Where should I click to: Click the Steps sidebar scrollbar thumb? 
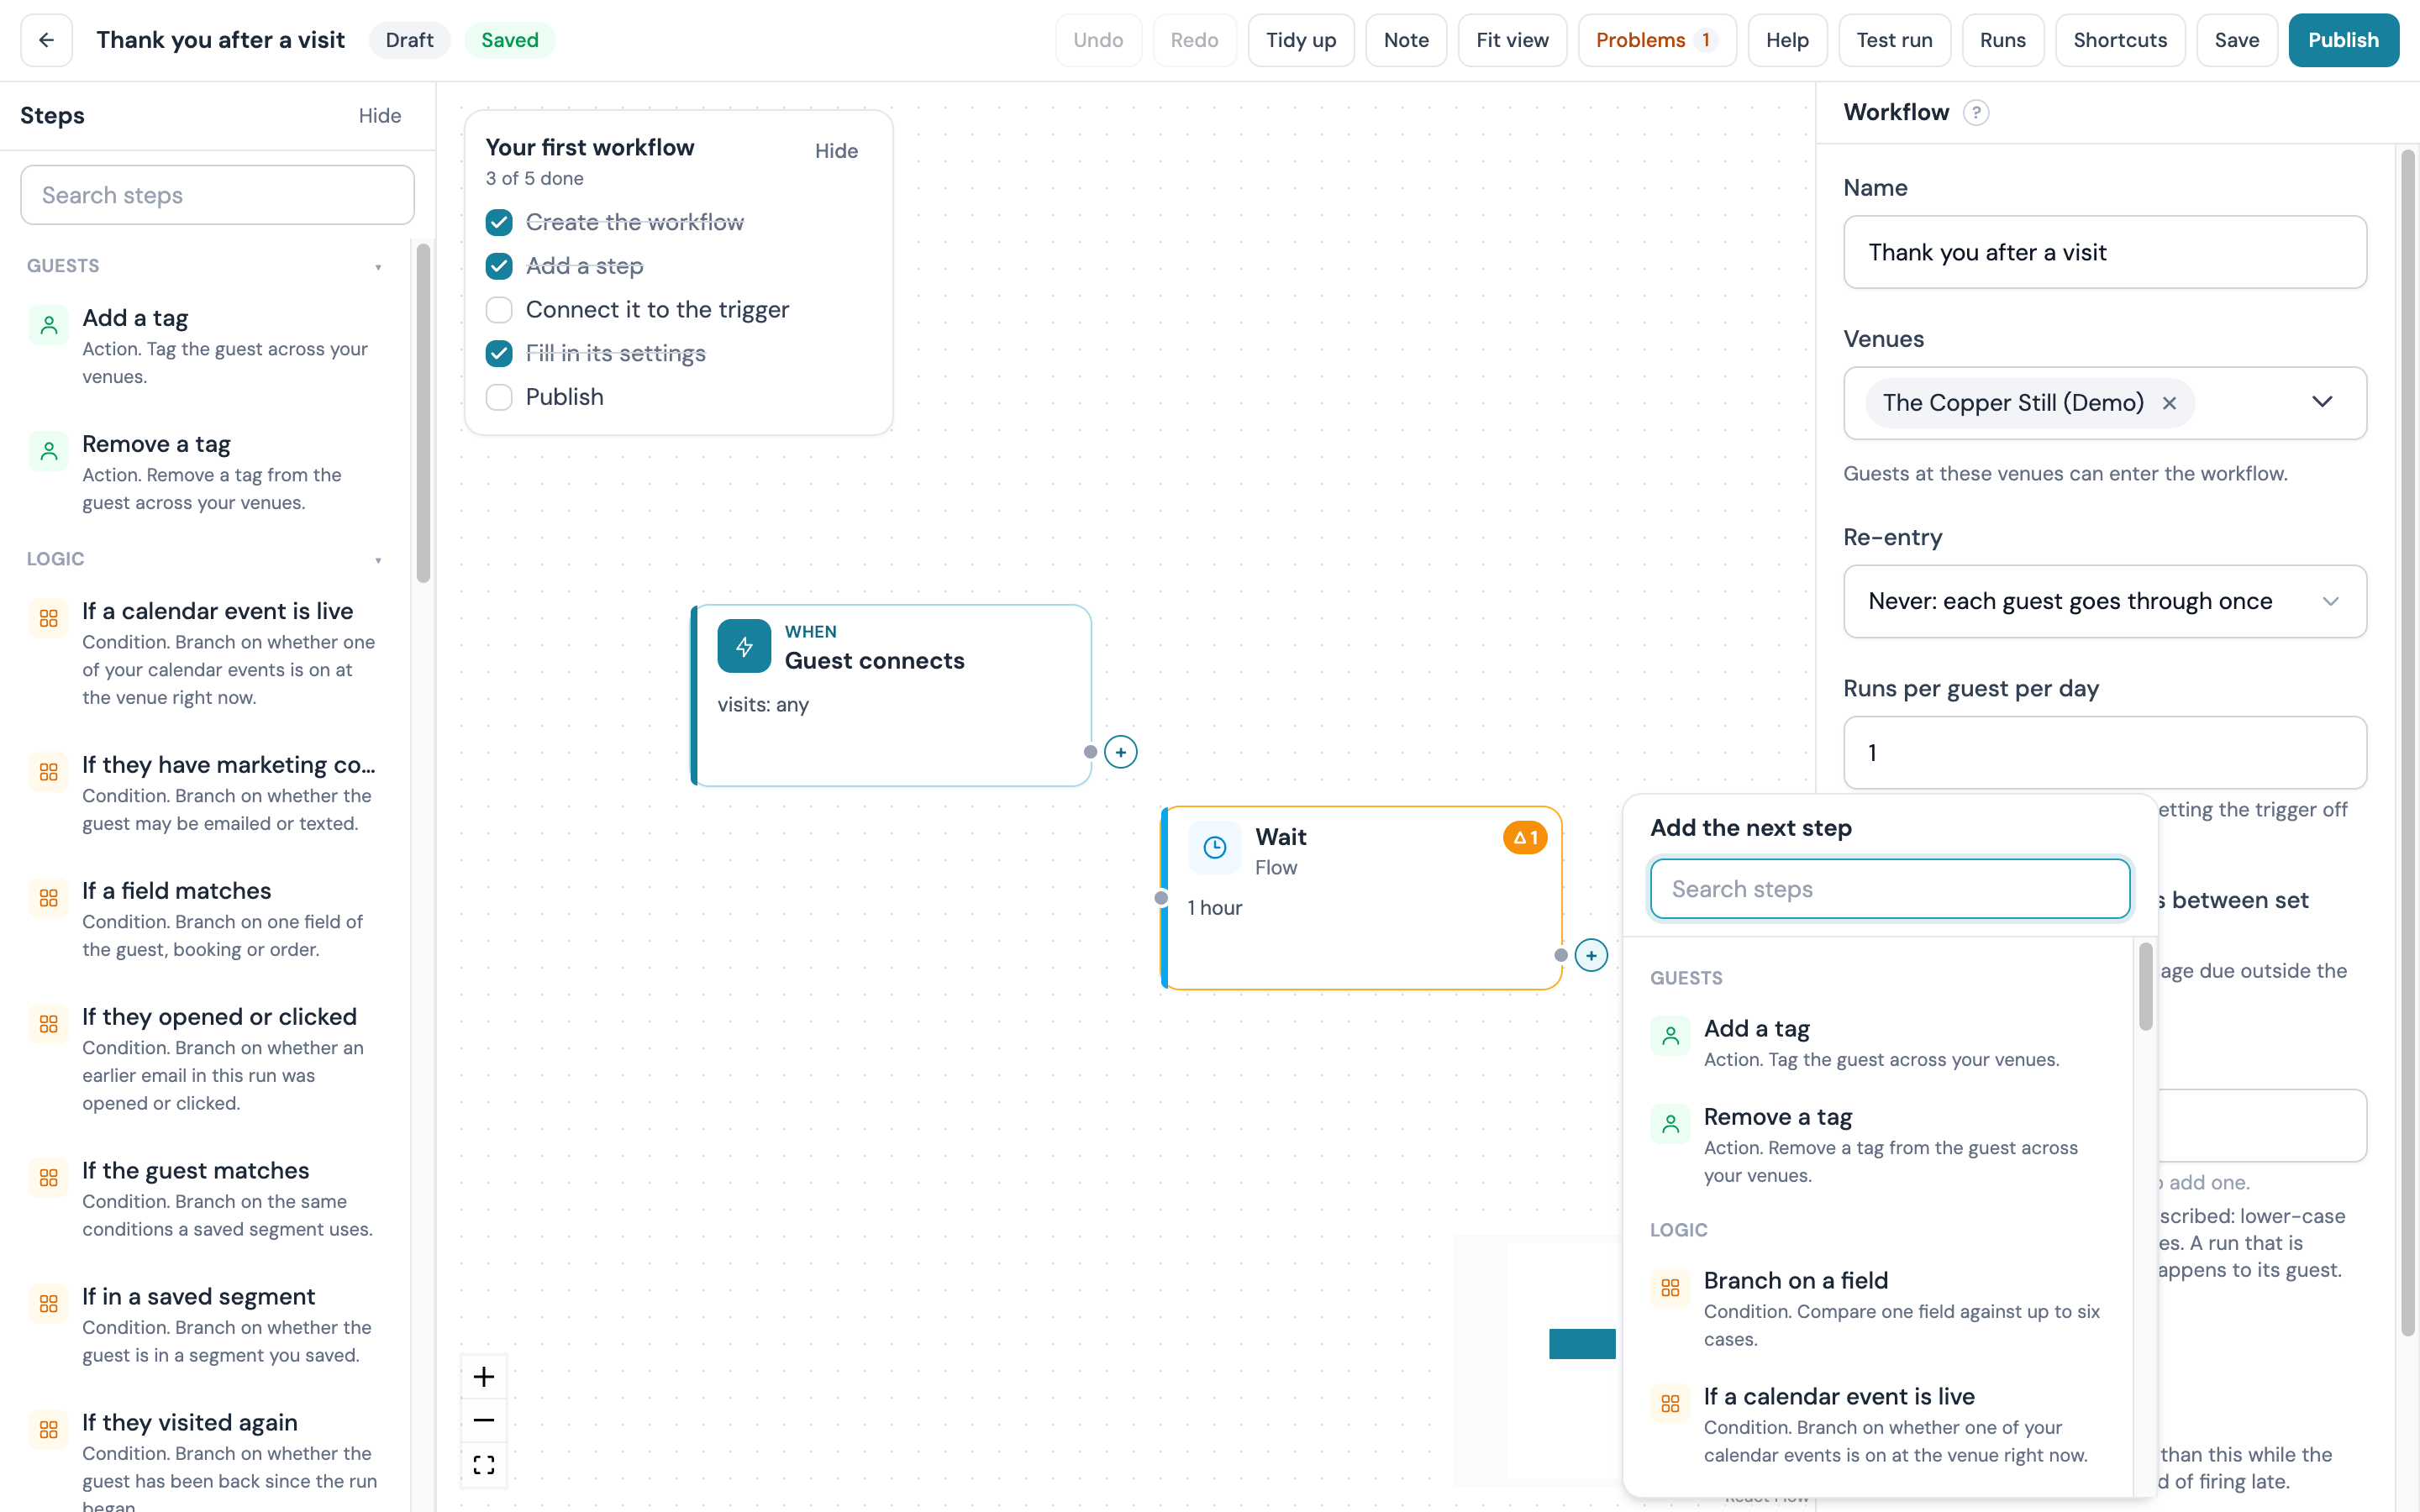point(423,412)
